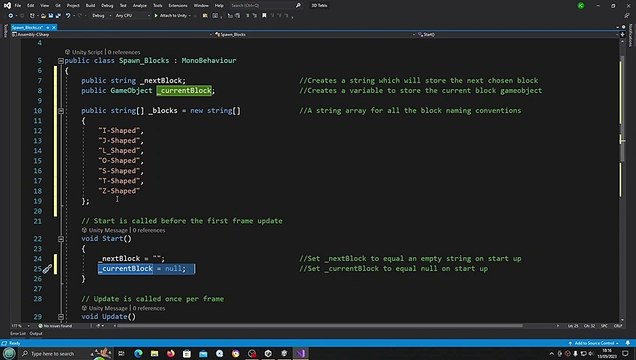636x360 pixels.
Task: Open Firefox from the taskbar
Action: pyautogui.click(x=171, y=354)
